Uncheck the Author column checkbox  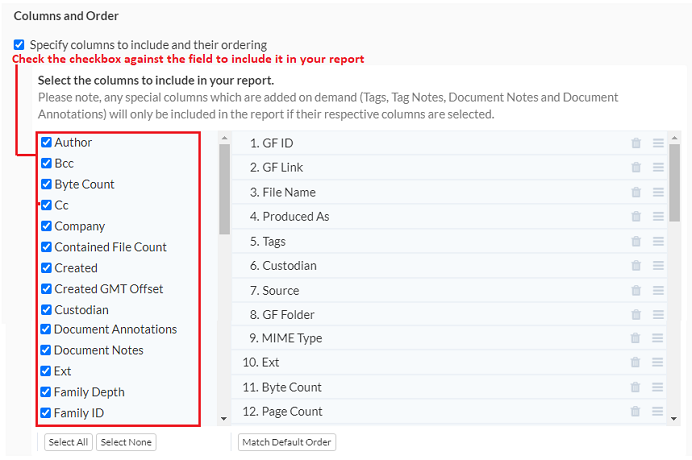coord(46,143)
